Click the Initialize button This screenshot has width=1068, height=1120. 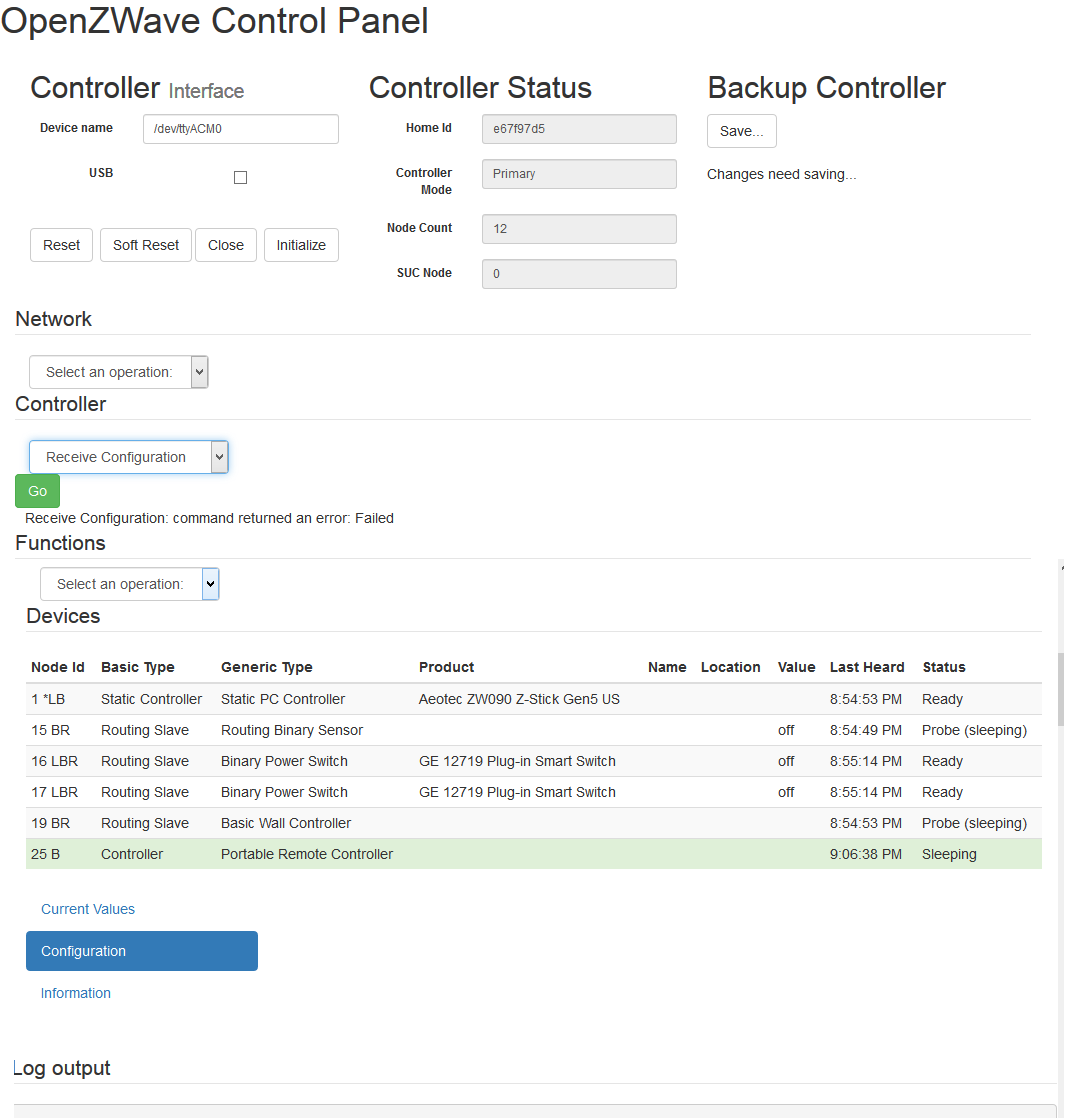(301, 244)
